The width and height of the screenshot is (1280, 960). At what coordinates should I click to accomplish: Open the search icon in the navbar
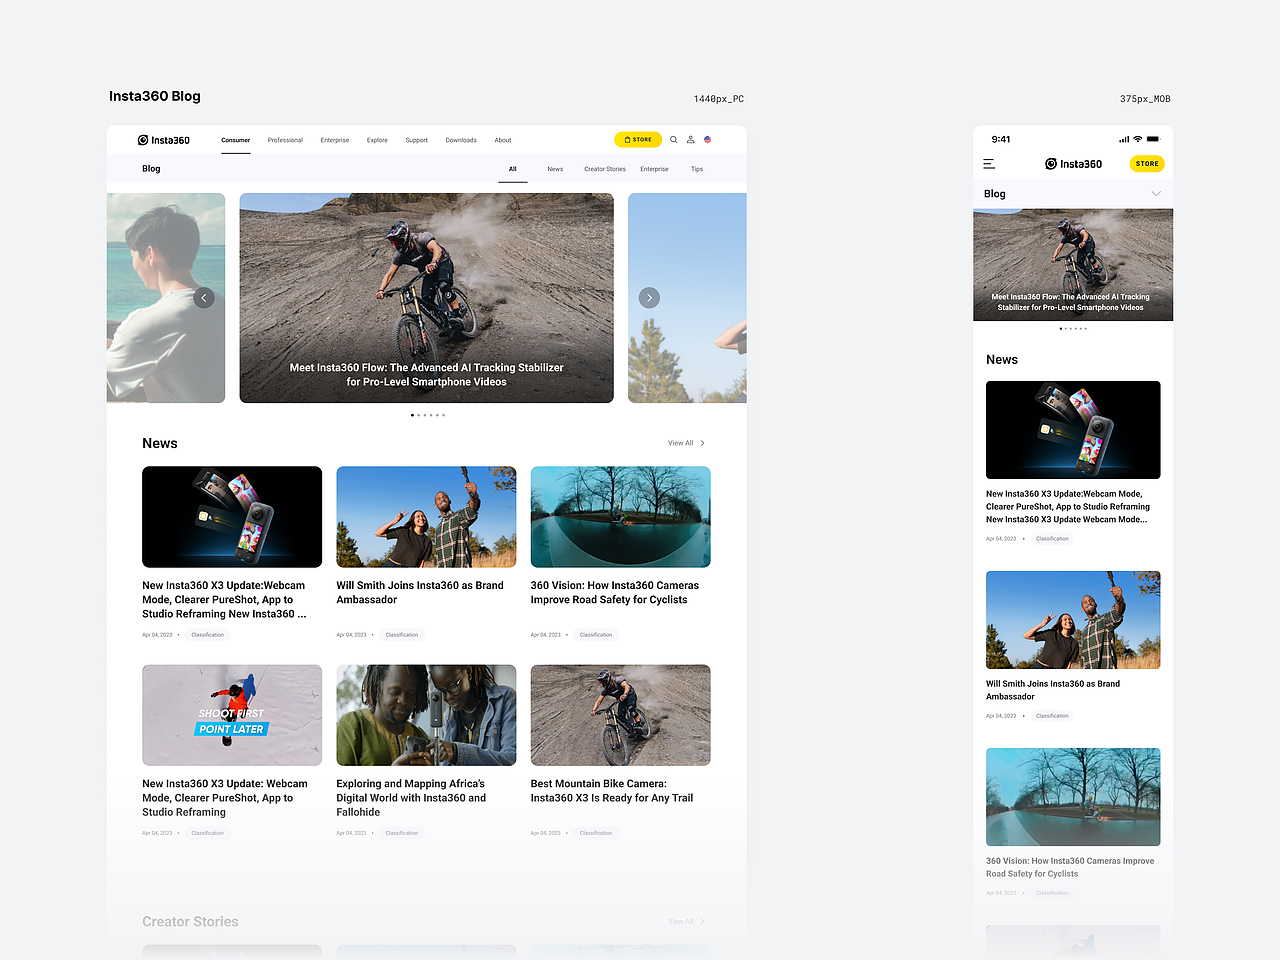(674, 140)
